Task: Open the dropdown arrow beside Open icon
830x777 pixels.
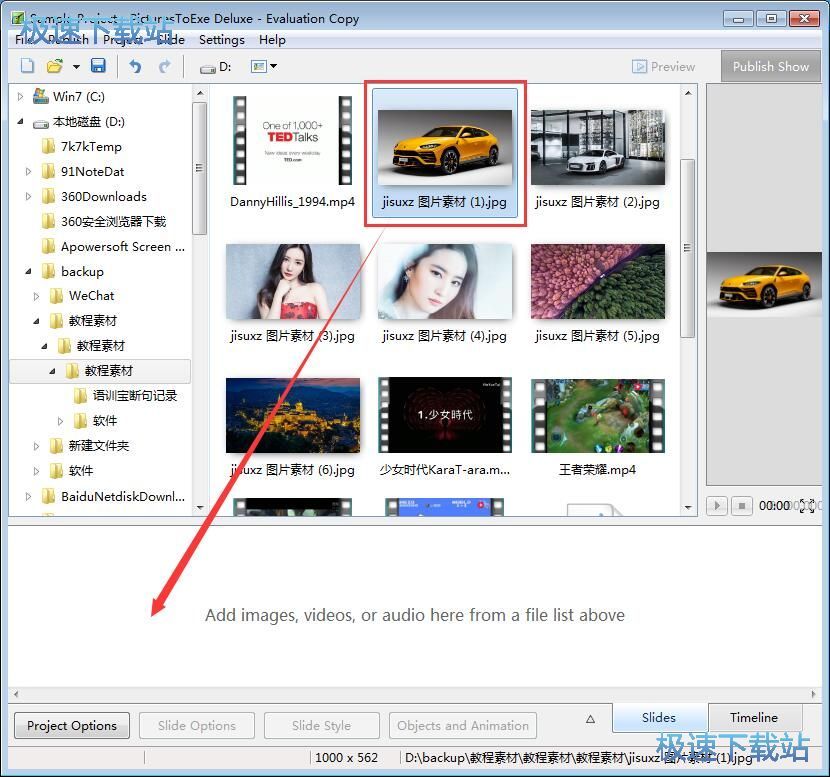Action: (76, 67)
